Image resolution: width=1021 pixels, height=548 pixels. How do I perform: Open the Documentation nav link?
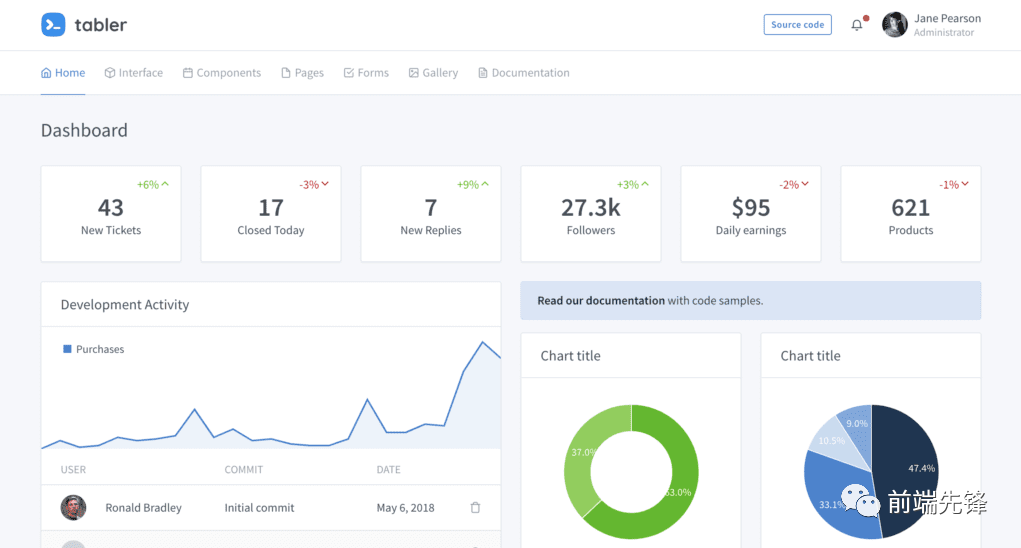click(524, 73)
